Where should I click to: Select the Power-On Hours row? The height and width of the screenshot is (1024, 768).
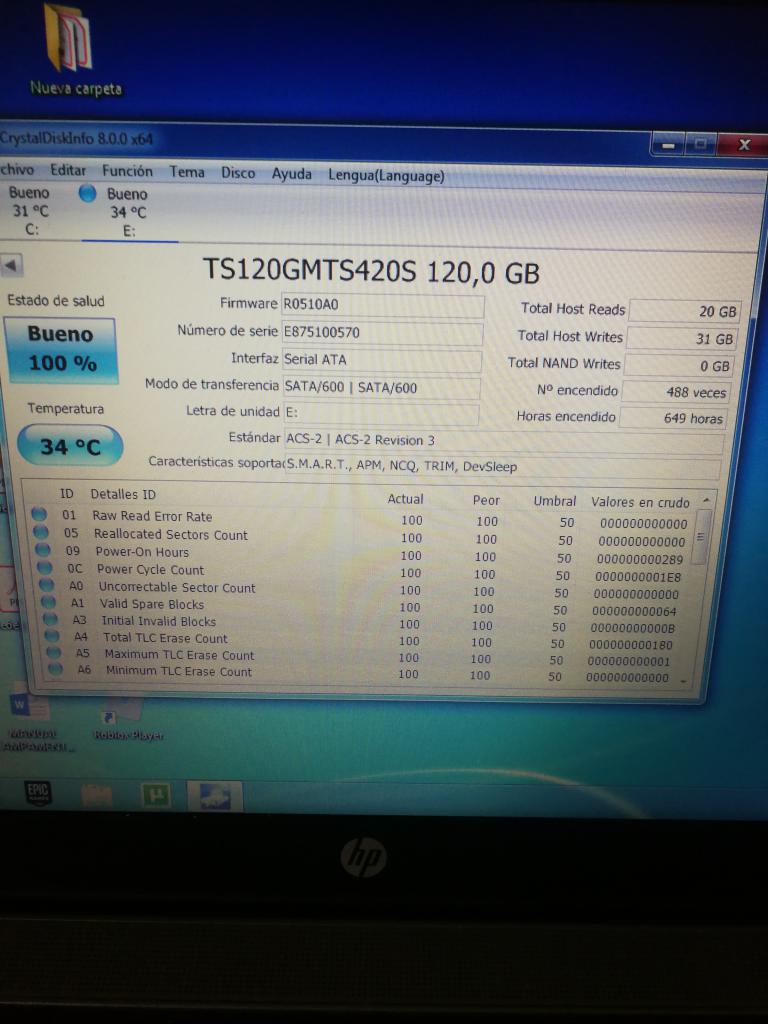click(360, 554)
